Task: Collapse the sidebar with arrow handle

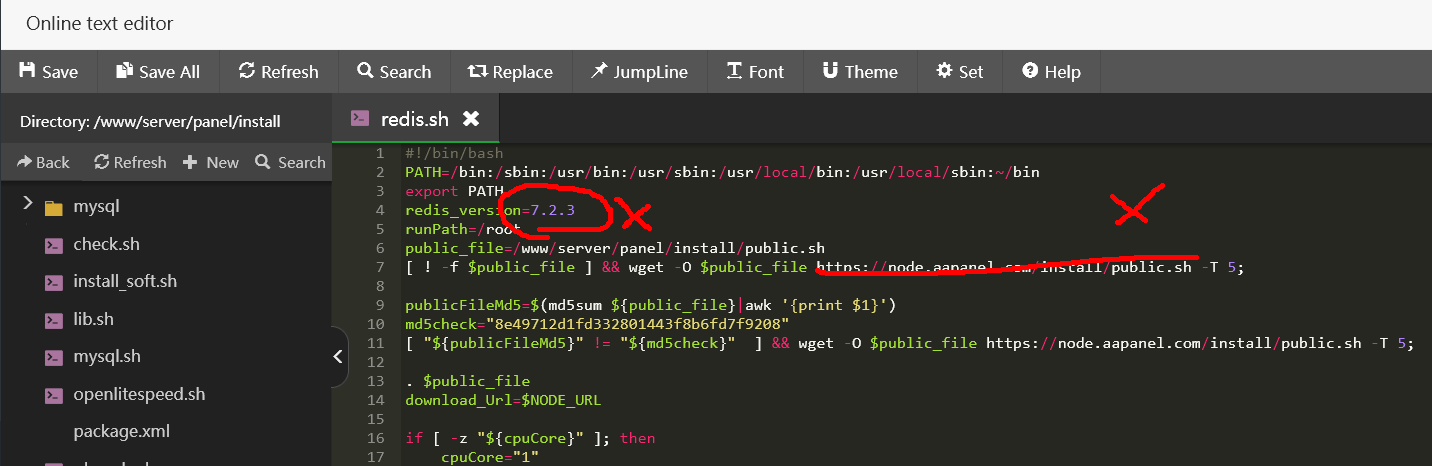Action: click(338, 356)
